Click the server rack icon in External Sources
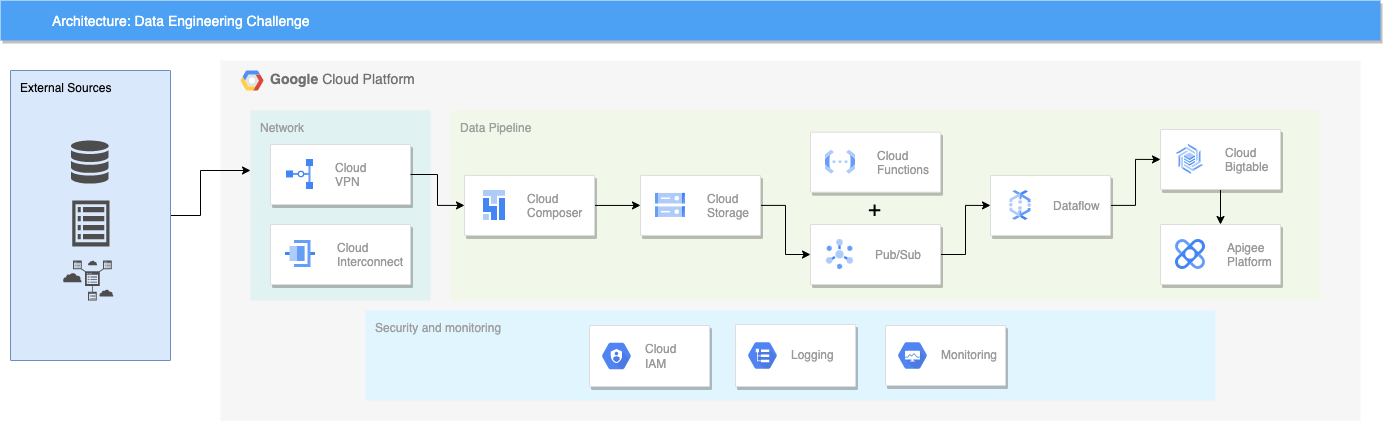Screen dimensions: 1383x421 [90, 223]
